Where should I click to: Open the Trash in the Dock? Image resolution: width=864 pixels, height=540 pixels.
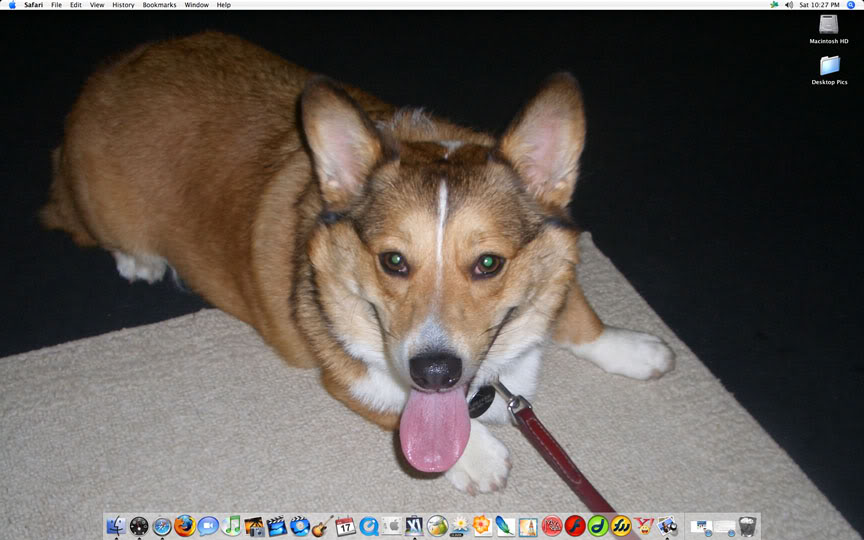click(x=747, y=526)
